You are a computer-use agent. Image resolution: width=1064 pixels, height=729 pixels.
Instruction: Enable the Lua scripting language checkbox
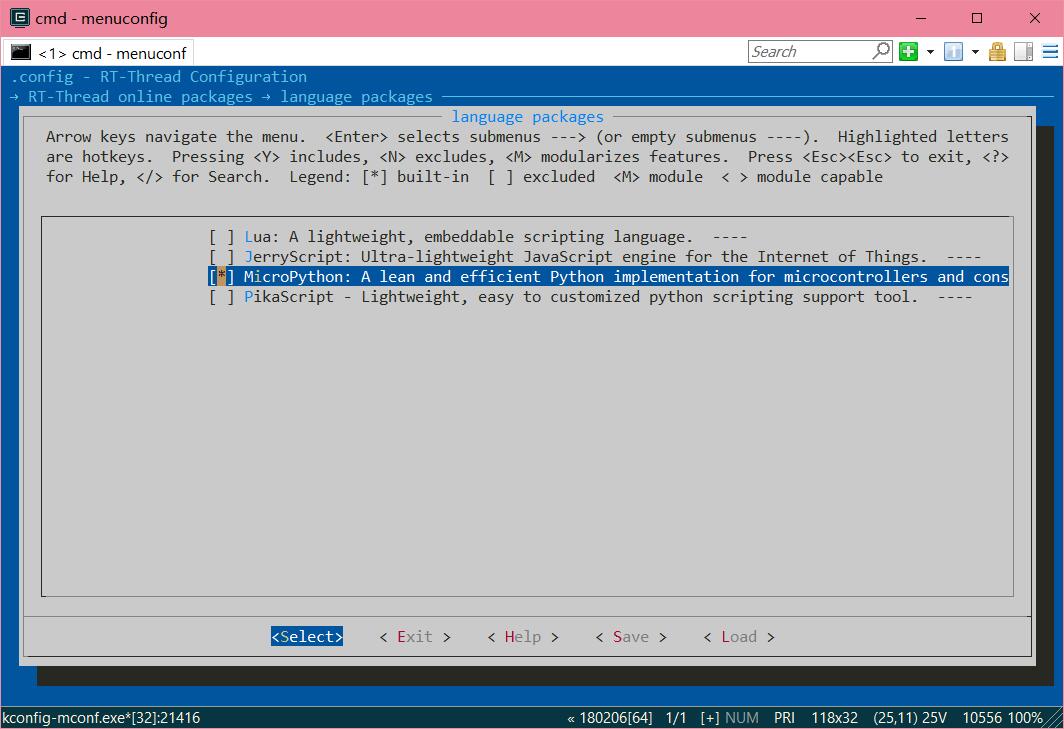click(x=222, y=237)
